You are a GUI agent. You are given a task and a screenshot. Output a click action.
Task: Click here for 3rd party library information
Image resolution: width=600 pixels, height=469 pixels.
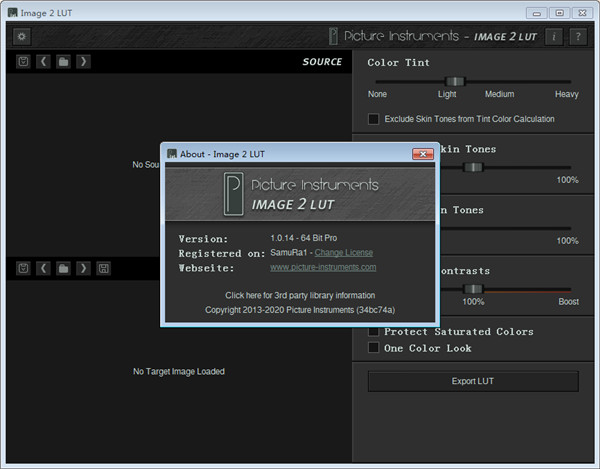tap(300, 295)
